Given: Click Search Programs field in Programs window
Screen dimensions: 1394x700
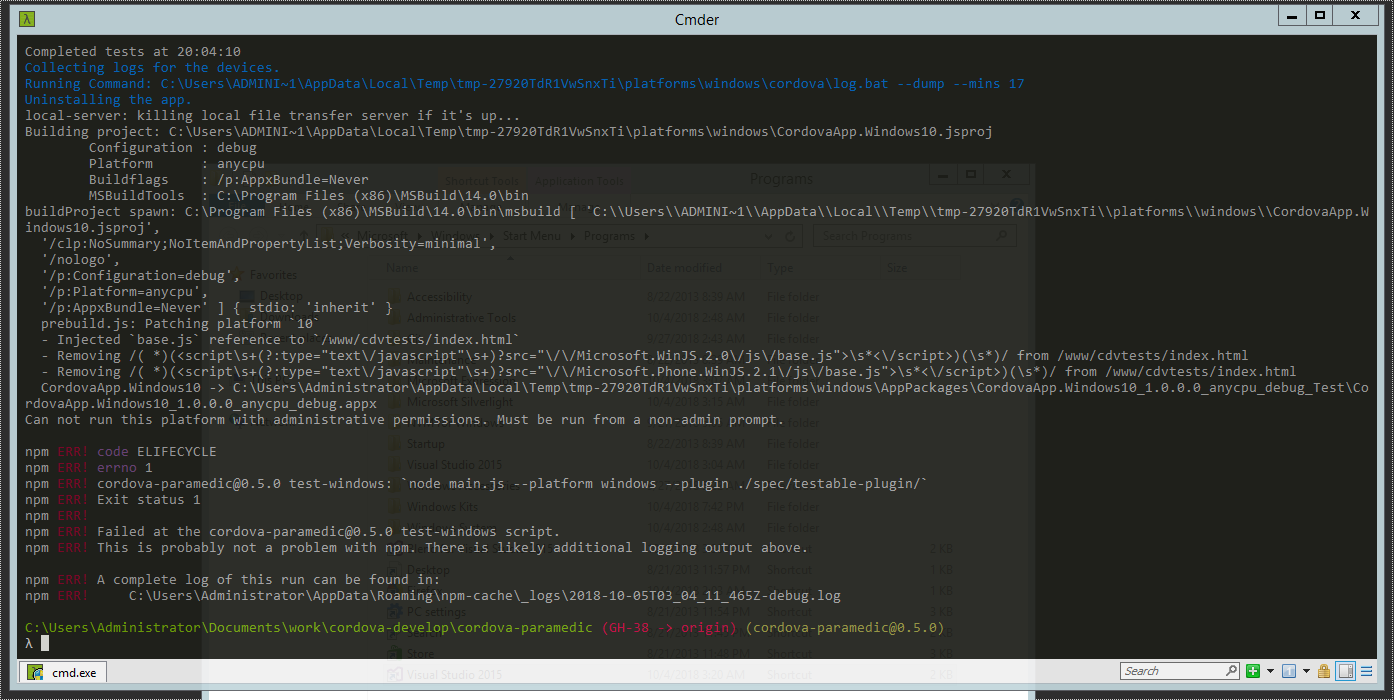Looking at the screenshot, I should (914, 236).
